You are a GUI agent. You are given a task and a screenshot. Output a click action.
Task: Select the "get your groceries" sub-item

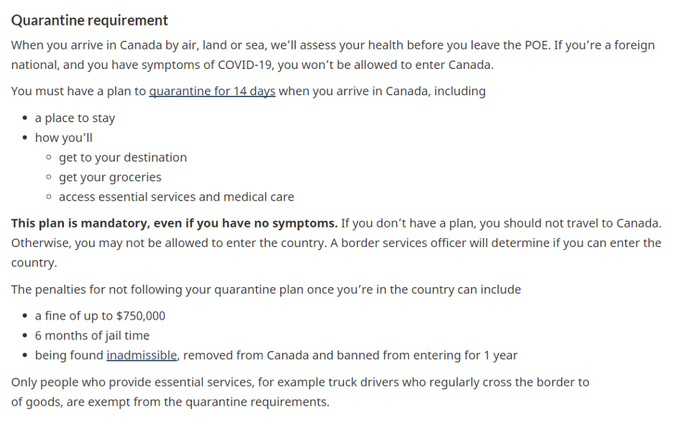110,177
